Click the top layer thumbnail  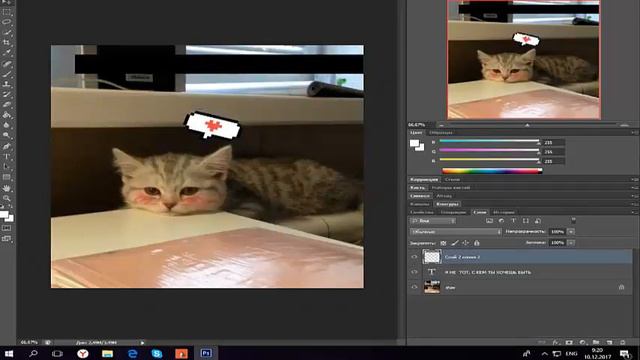pyautogui.click(x=432, y=257)
